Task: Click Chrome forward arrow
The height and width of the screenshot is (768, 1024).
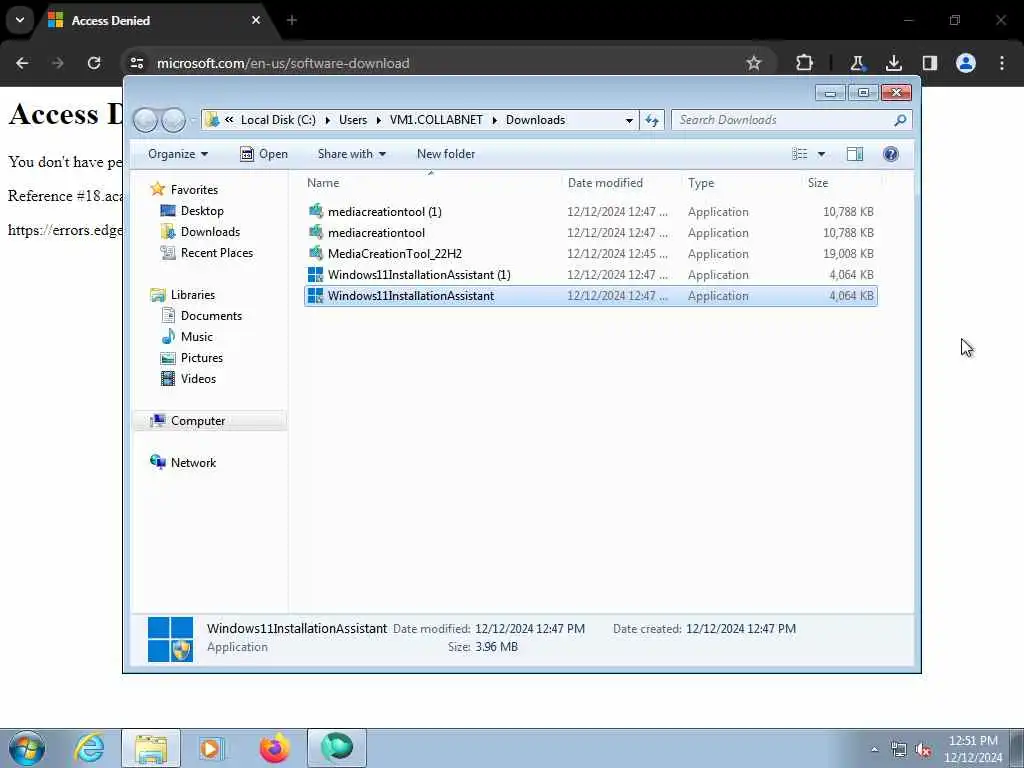Action: (57, 63)
